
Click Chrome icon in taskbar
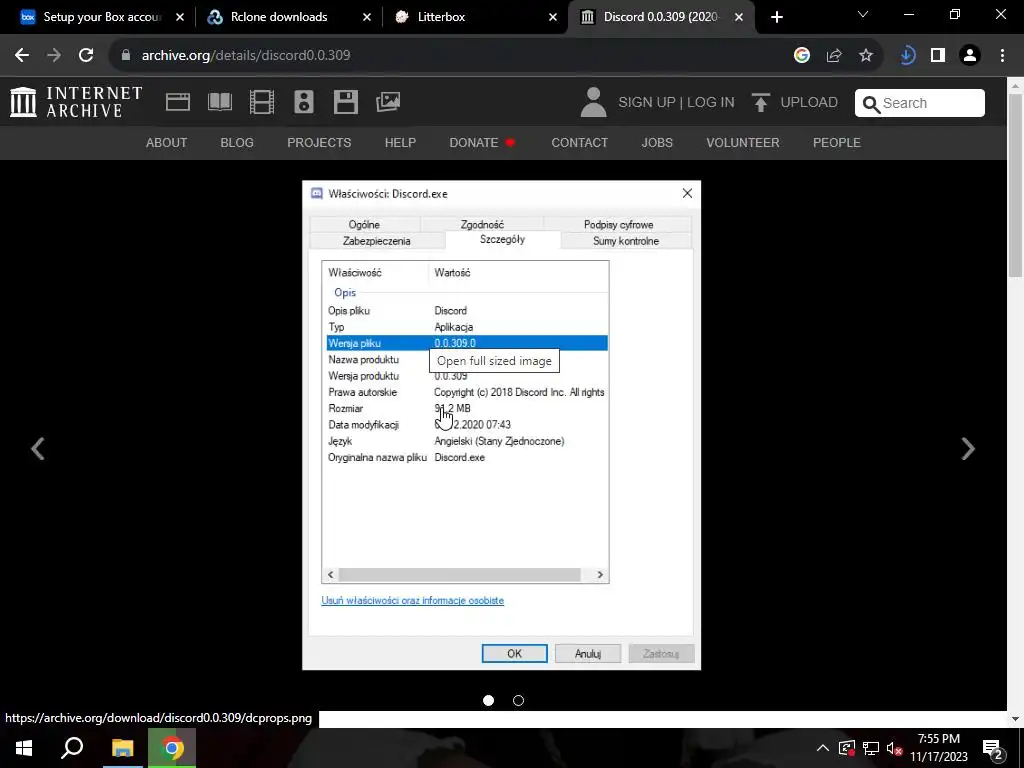pyautogui.click(x=172, y=748)
